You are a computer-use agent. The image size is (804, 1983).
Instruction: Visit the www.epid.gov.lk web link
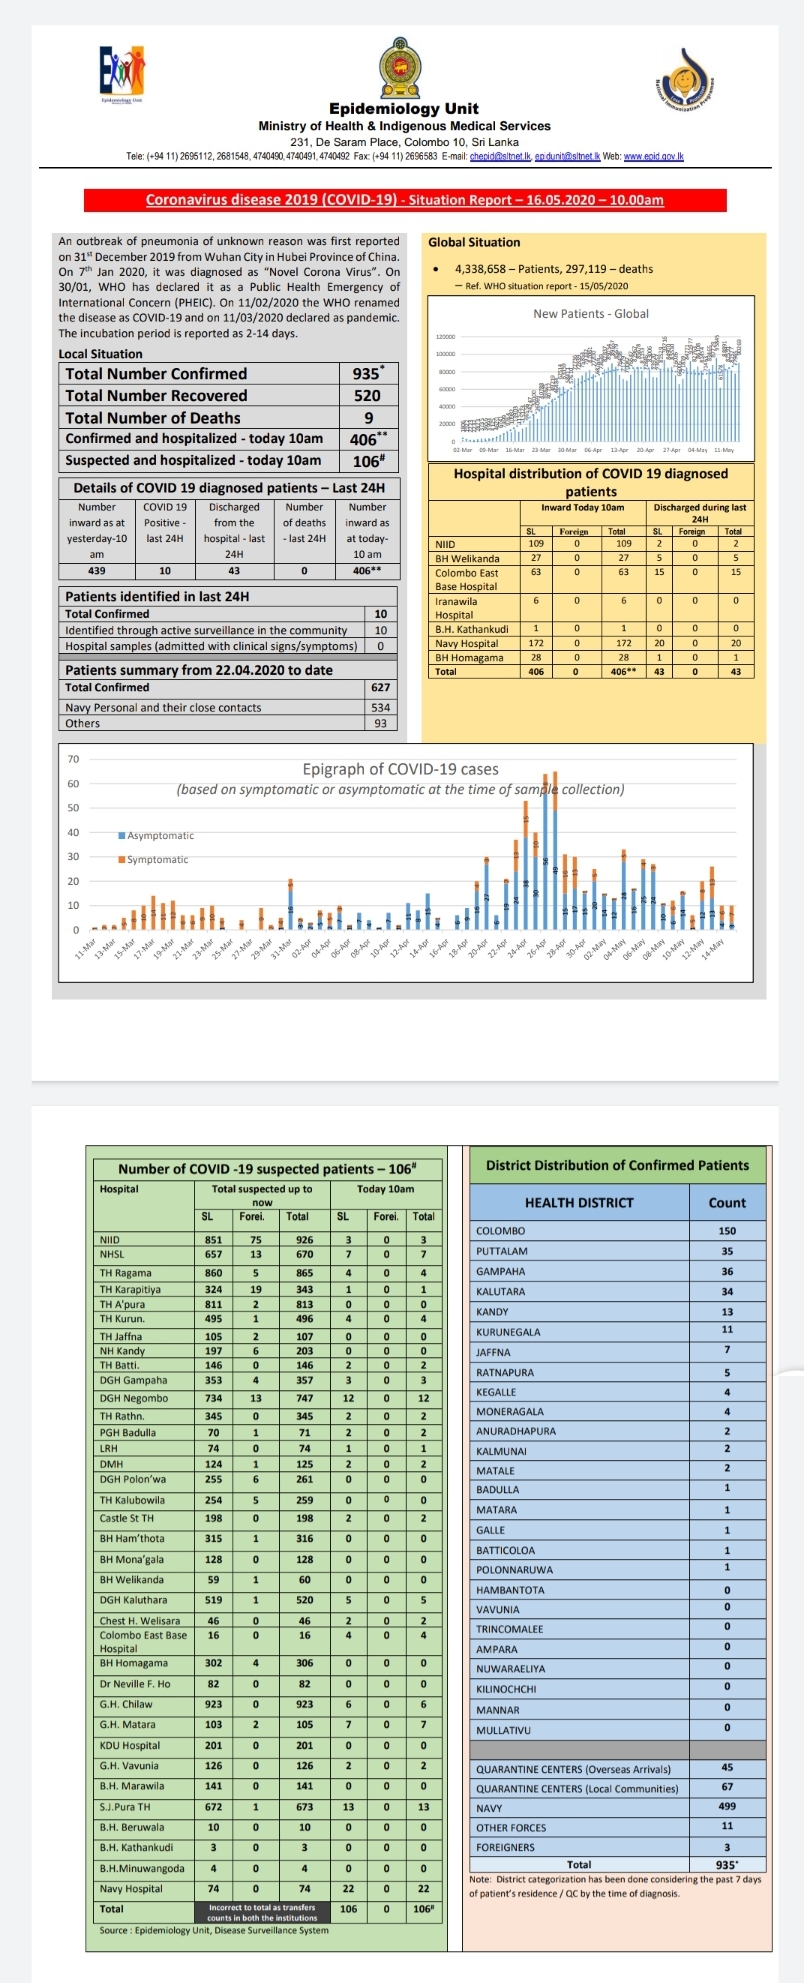(654, 157)
